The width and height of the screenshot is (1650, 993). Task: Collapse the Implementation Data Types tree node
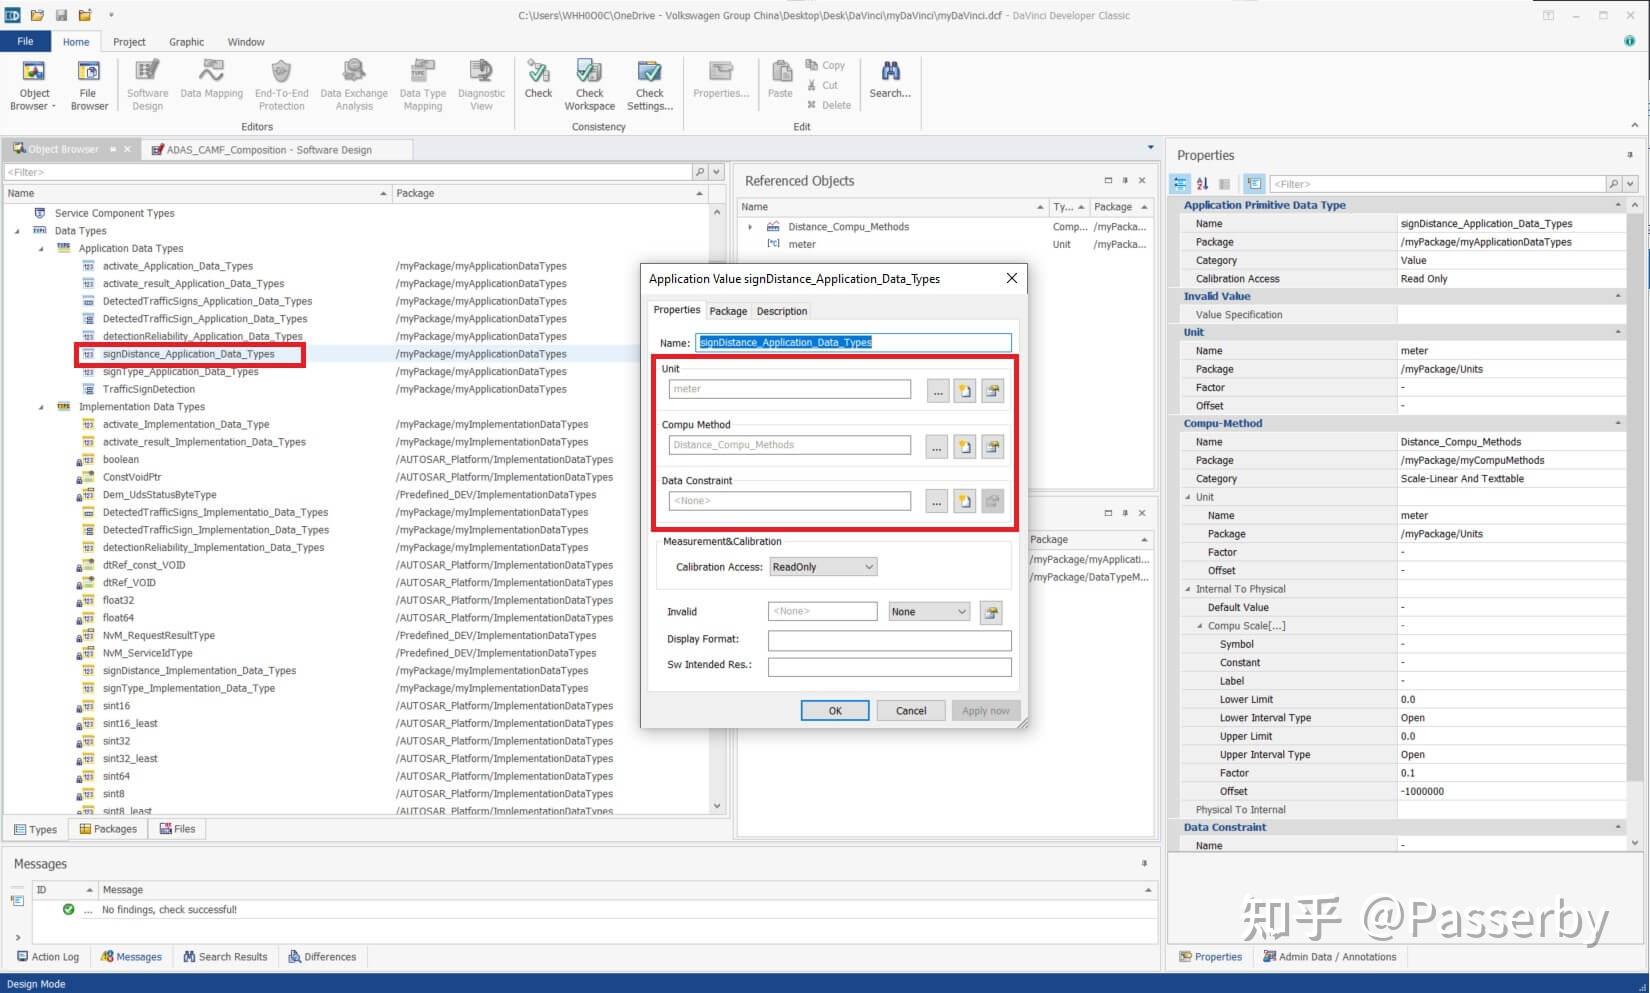41,407
